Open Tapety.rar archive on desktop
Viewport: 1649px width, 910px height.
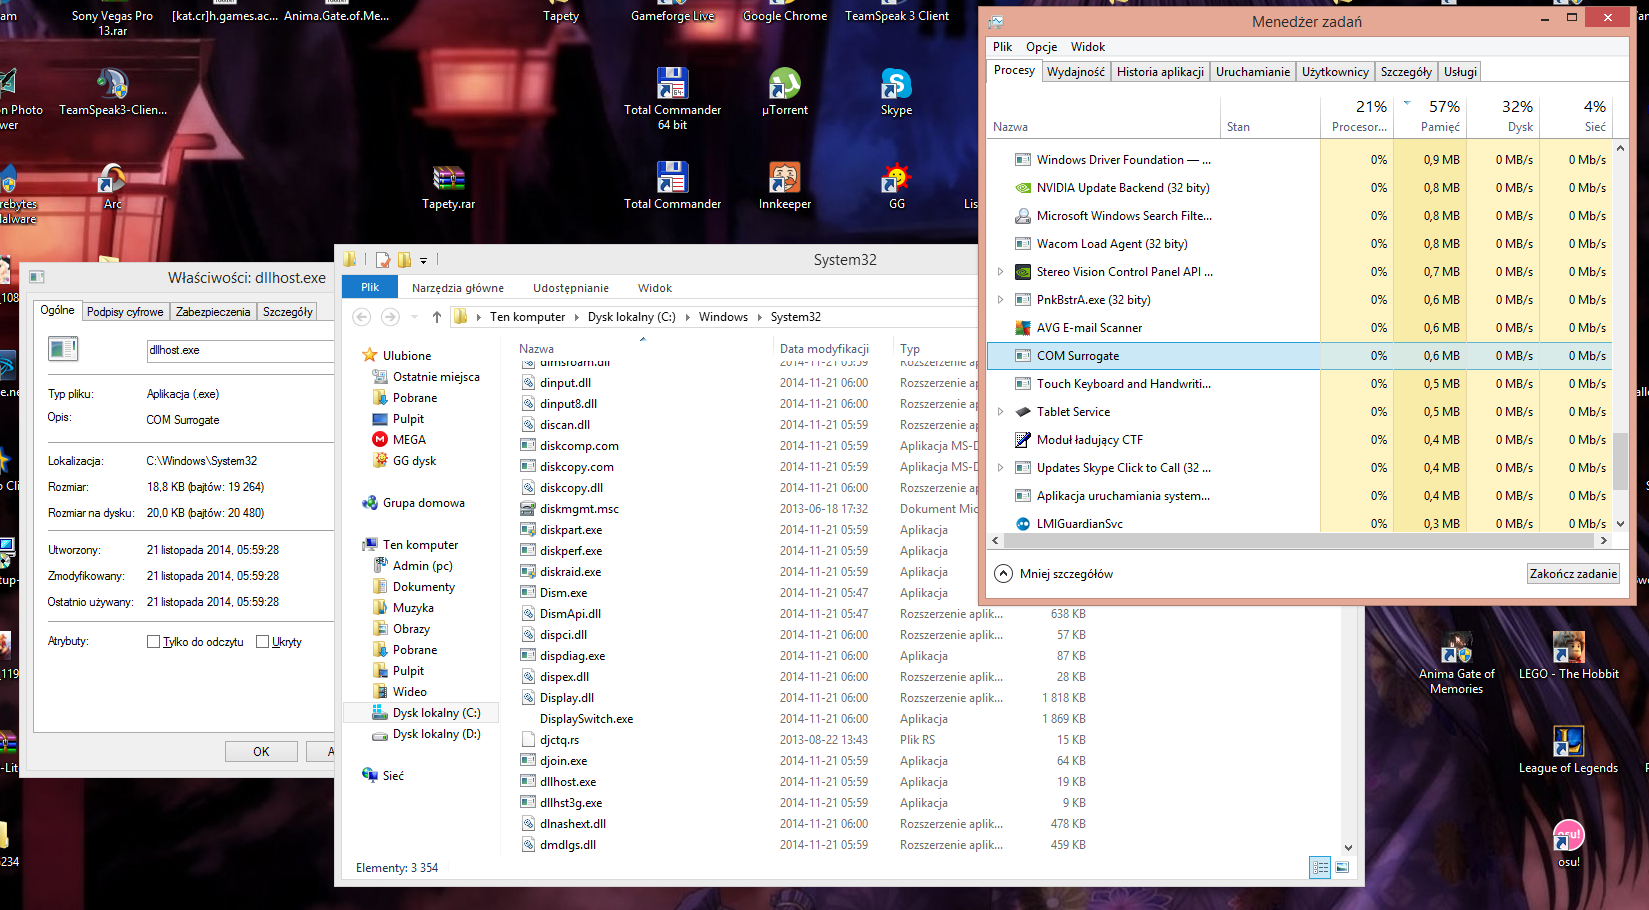[x=448, y=180]
